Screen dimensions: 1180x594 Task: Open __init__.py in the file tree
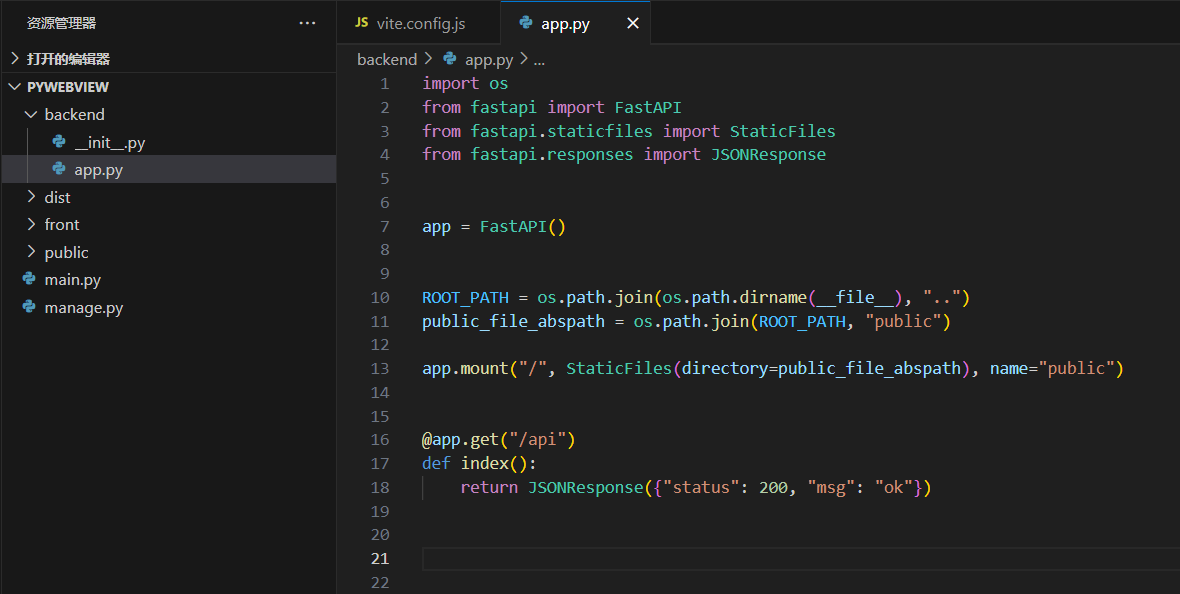click(x=109, y=142)
